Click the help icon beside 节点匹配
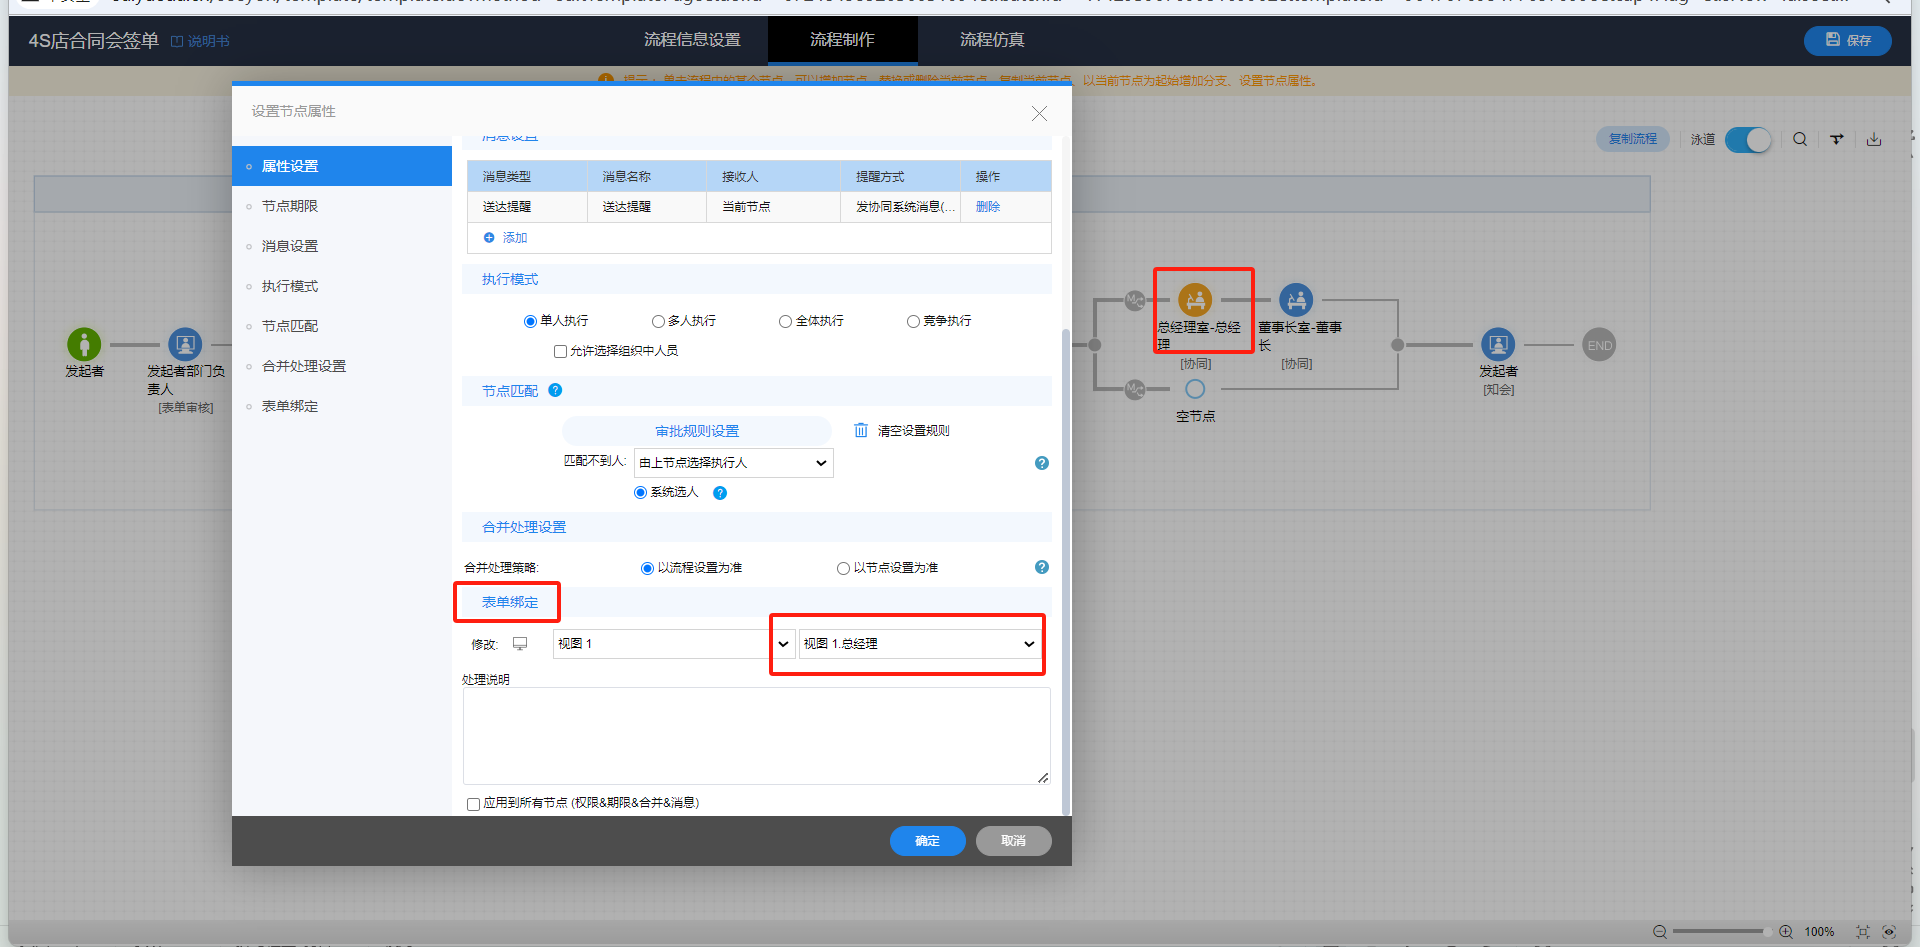 pos(555,390)
